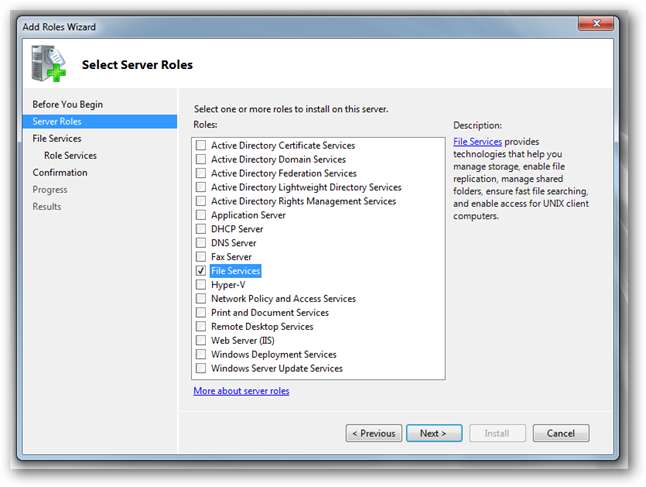The height and width of the screenshot is (487, 646).
Task: Check Active Directory Federation Services box
Action: [201, 173]
